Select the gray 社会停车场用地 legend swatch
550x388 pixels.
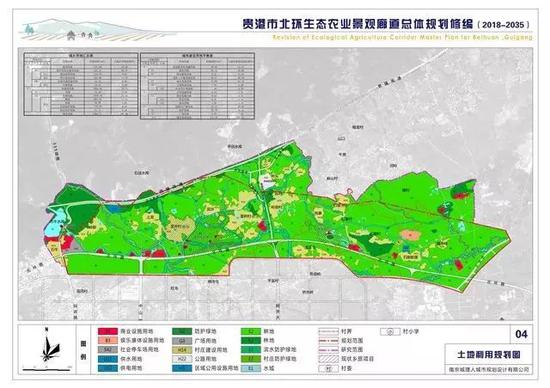click(107, 350)
